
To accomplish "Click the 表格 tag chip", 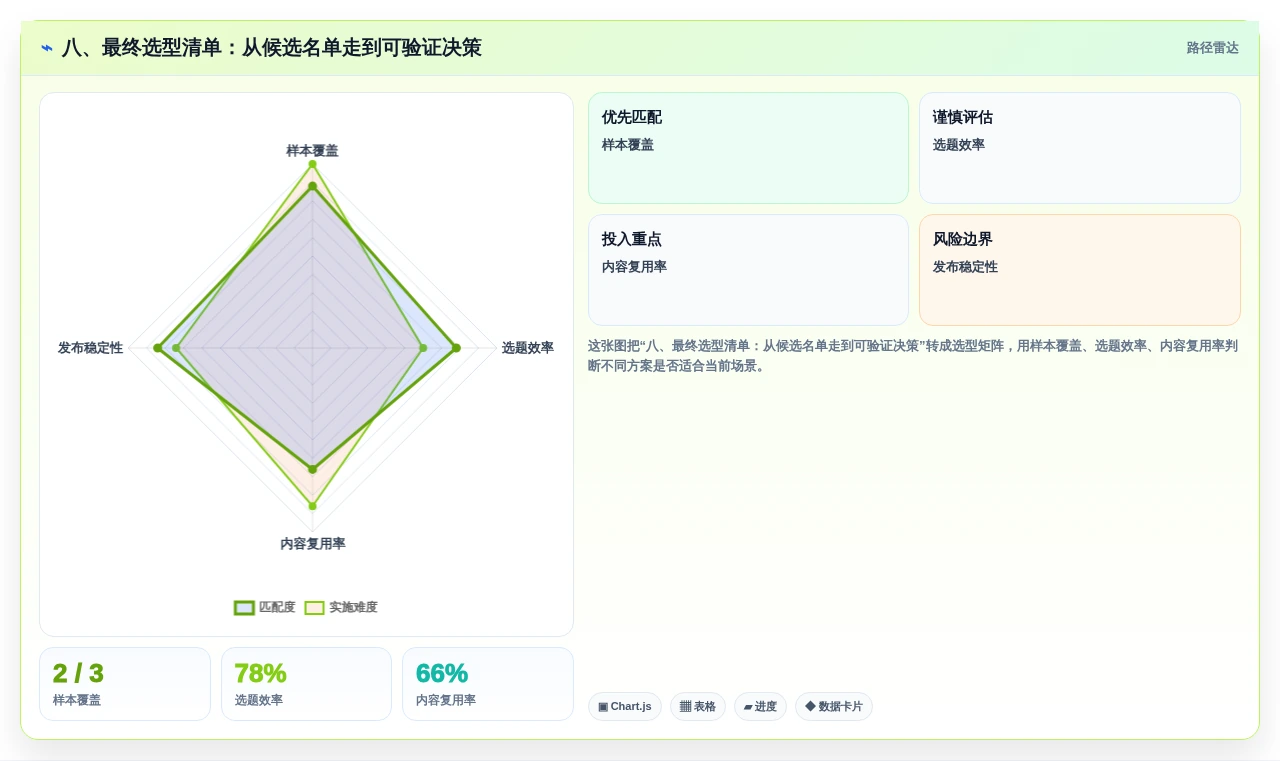I will pos(698,707).
